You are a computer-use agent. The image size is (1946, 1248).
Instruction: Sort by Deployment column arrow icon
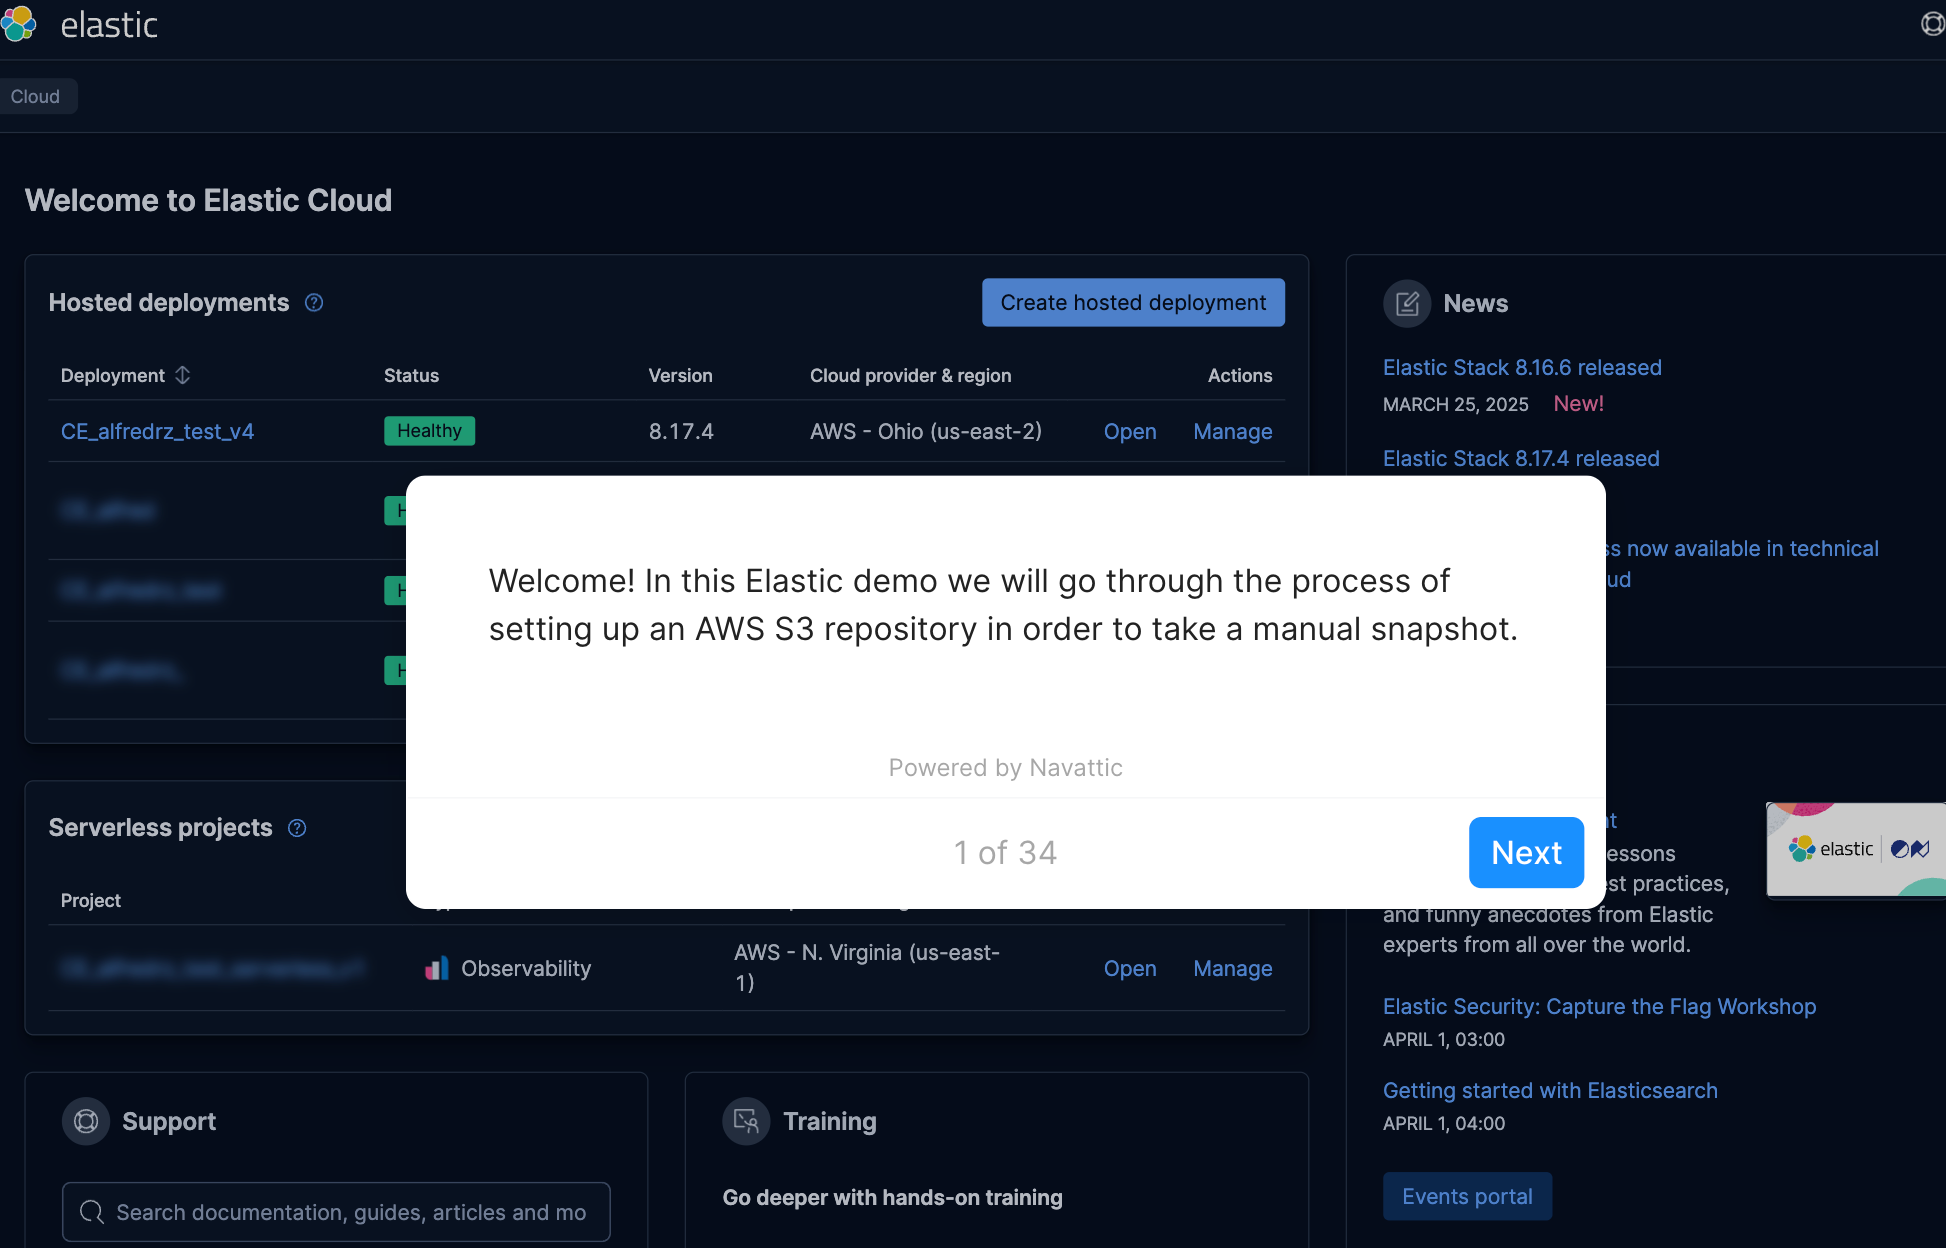click(182, 375)
